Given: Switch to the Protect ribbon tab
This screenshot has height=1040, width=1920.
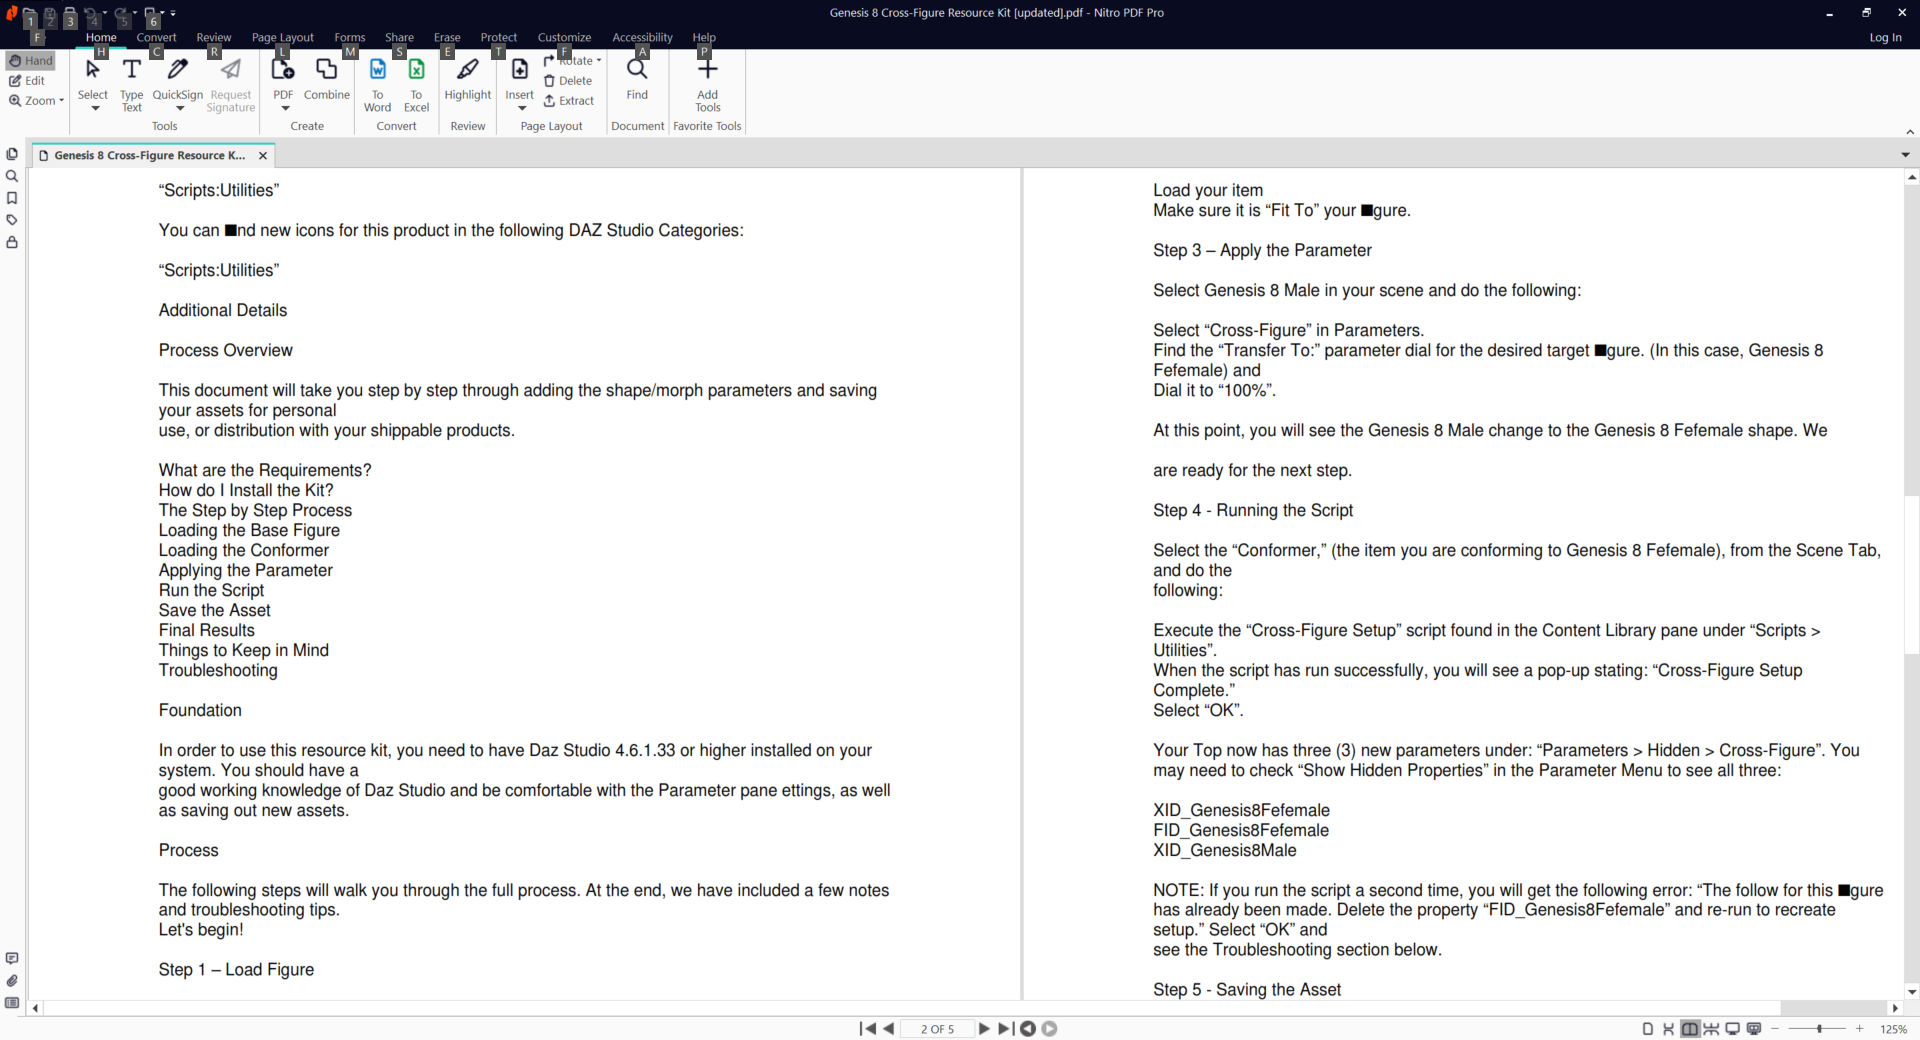Looking at the screenshot, I should (x=498, y=38).
